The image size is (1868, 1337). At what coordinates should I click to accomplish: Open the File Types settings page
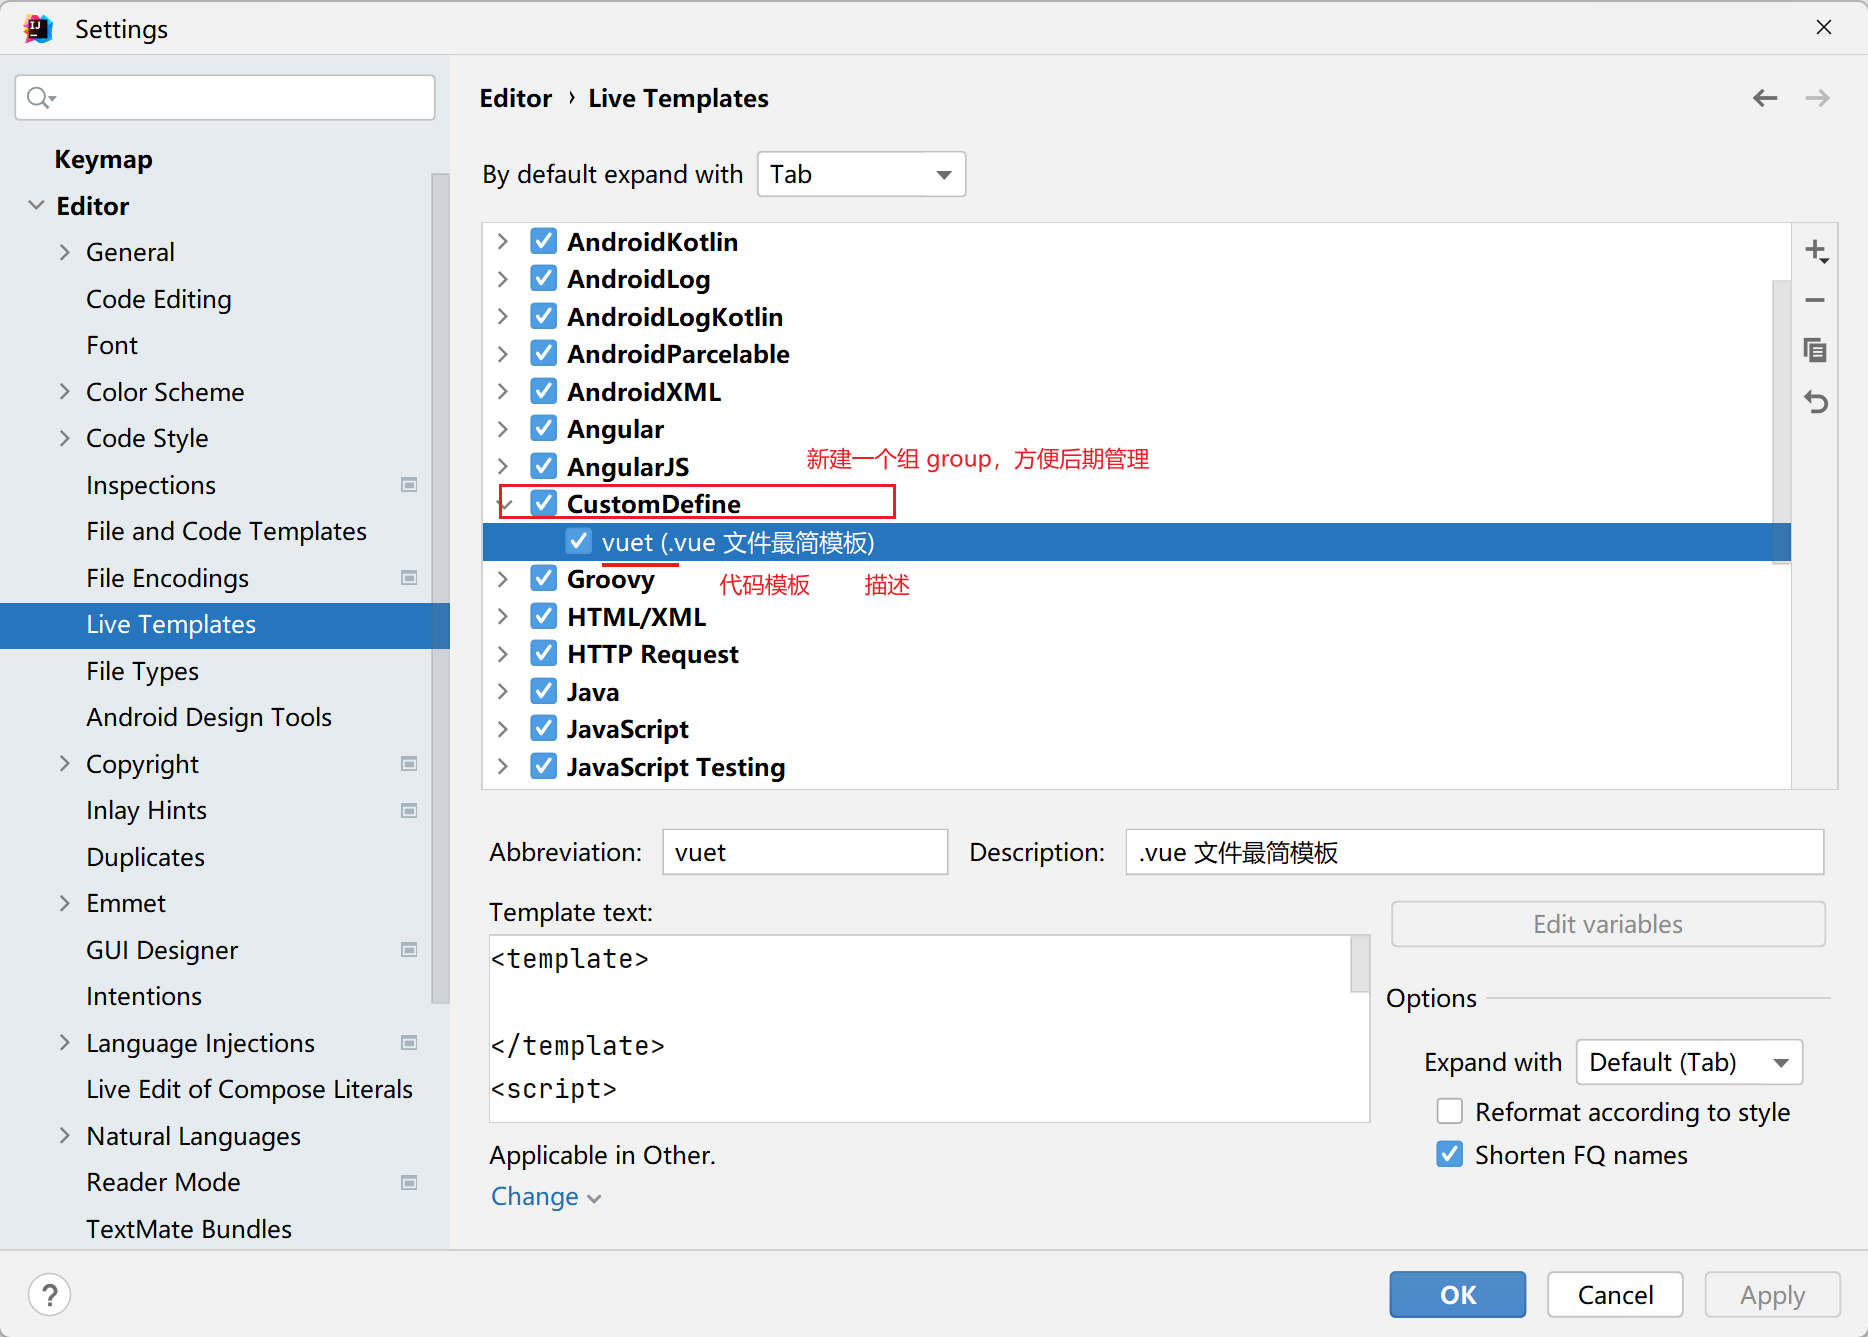(142, 671)
